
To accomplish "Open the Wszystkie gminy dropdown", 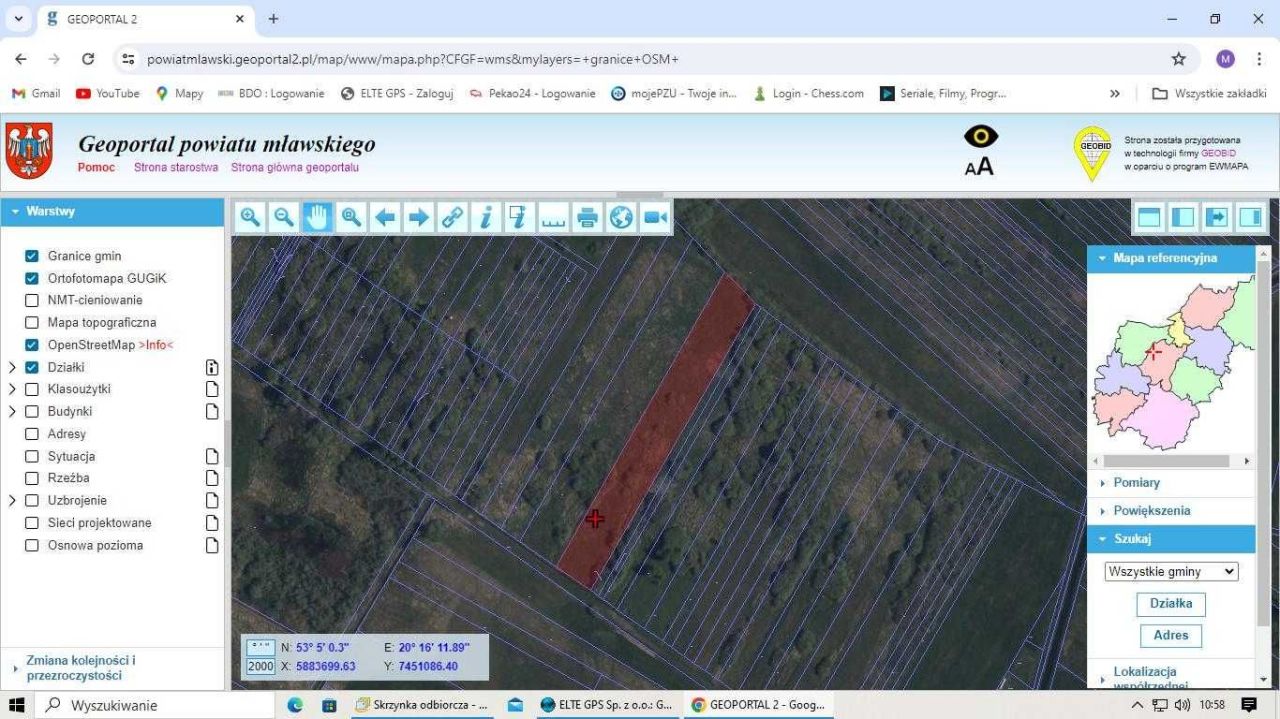I will [1171, 572].
